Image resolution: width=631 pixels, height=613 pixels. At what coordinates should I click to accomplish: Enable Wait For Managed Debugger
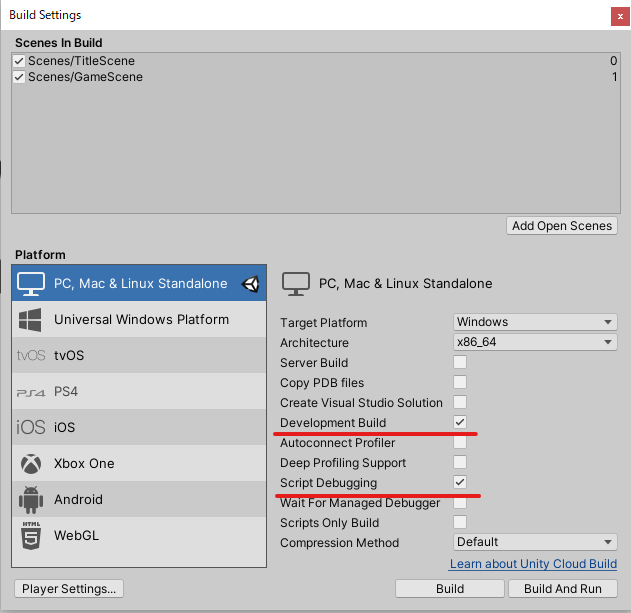pos(460,502)
